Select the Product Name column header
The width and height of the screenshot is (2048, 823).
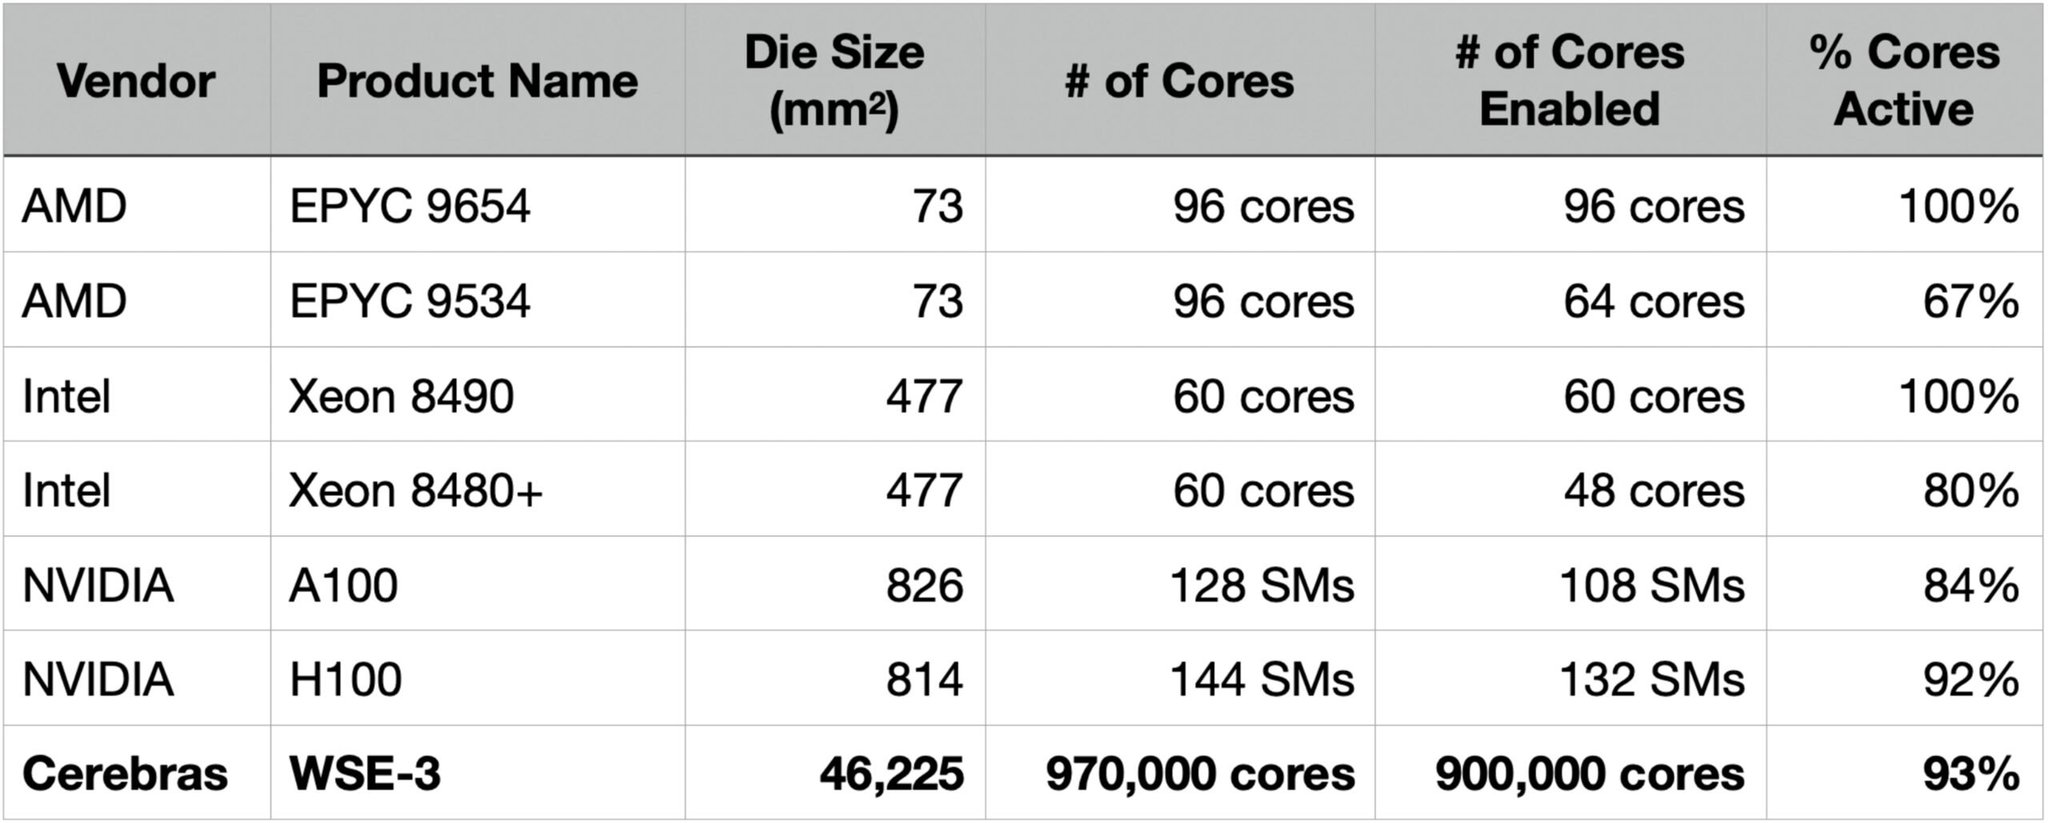(477, 81)
